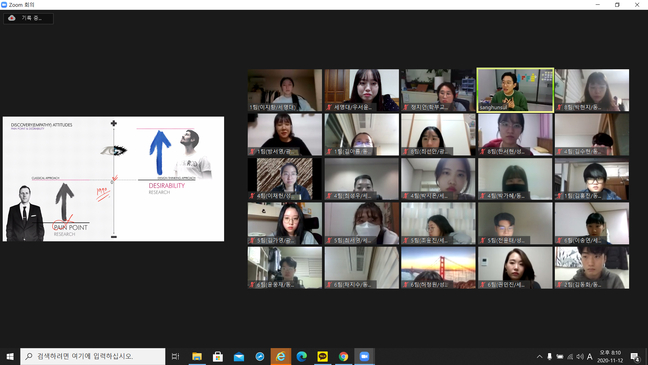Screen dimensions: 648x365
Task: Toggle the Korean/English IME mode indicator
Action: 590,356
